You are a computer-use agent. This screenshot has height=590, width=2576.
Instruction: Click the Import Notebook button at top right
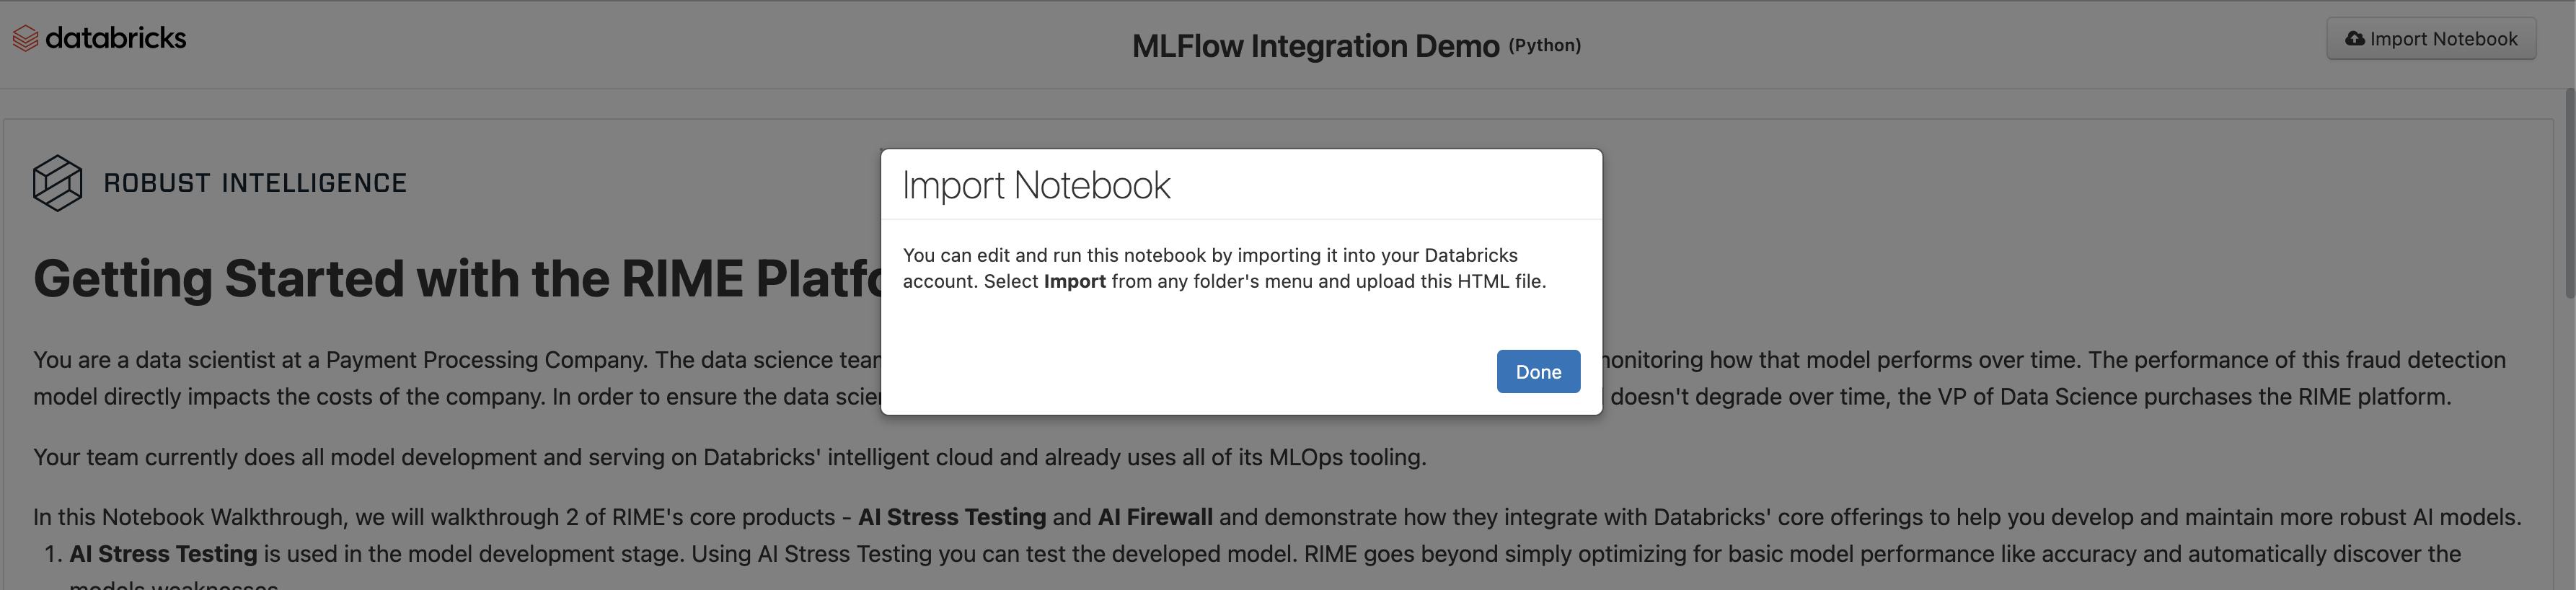pos(2430,39)
